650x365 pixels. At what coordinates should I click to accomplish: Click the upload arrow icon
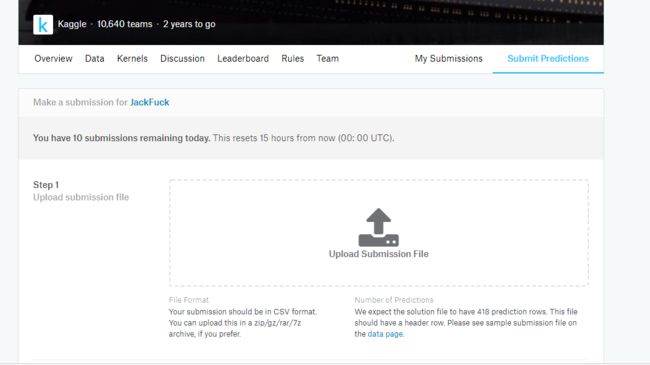378,227
